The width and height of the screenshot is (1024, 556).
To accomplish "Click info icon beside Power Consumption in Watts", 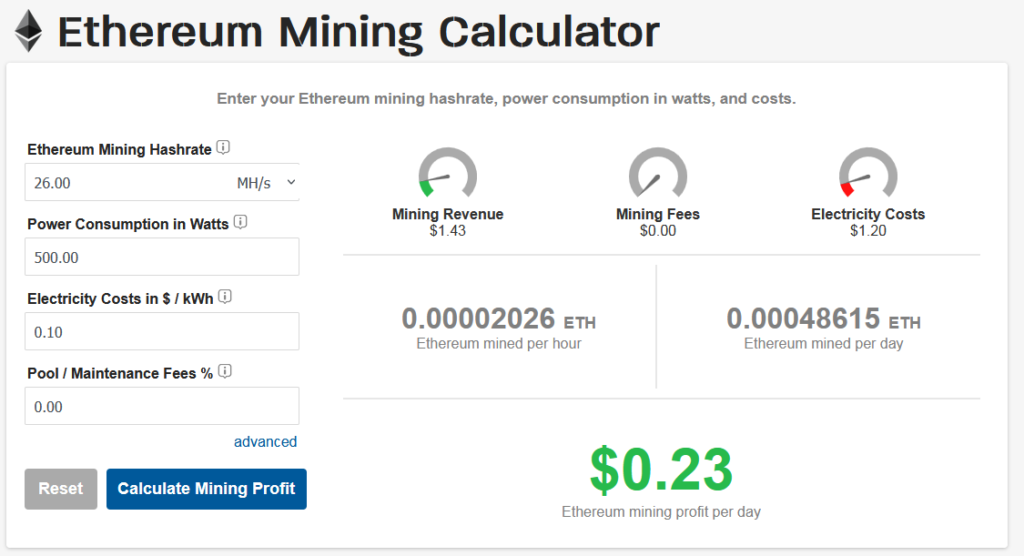I will 241,222.
